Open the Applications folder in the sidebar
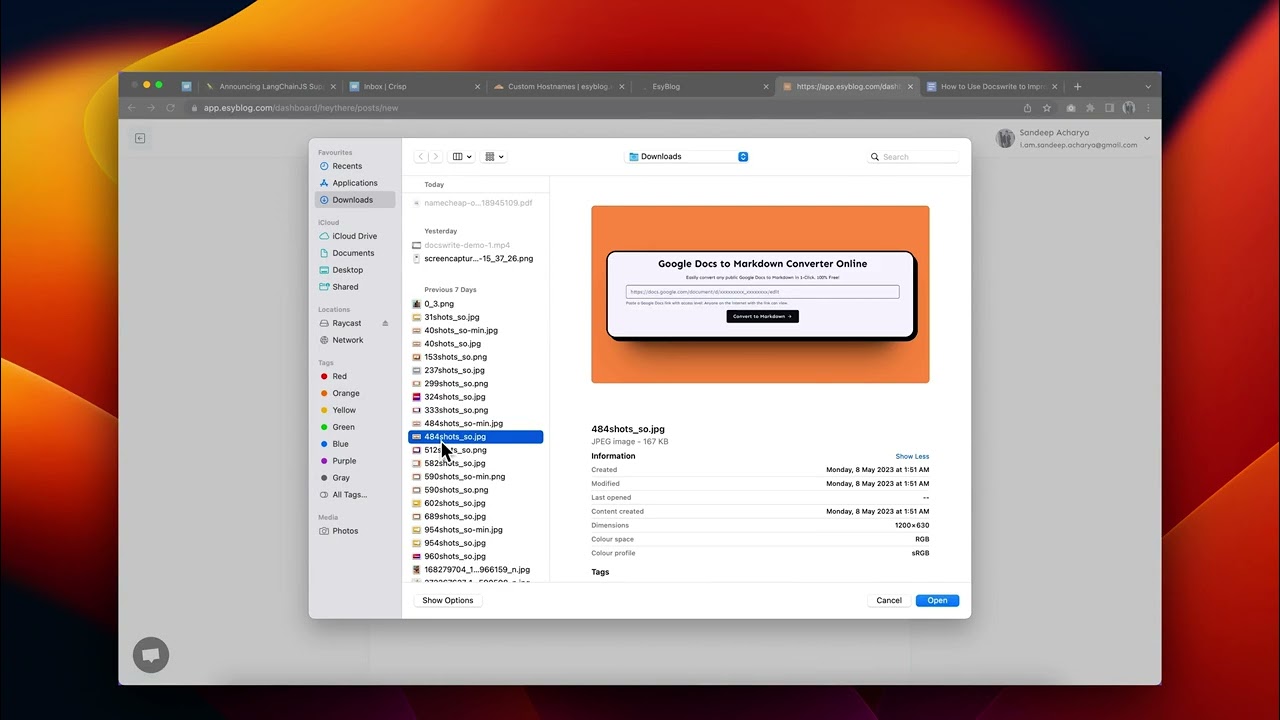This screenshot has width=1280, height=720. [x=354, y=183]
